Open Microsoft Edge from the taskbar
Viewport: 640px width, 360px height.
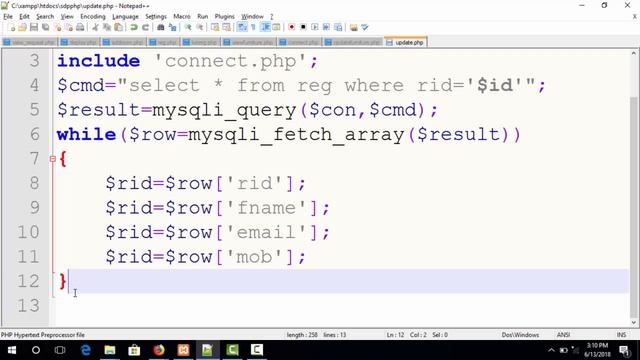point(85,350)
